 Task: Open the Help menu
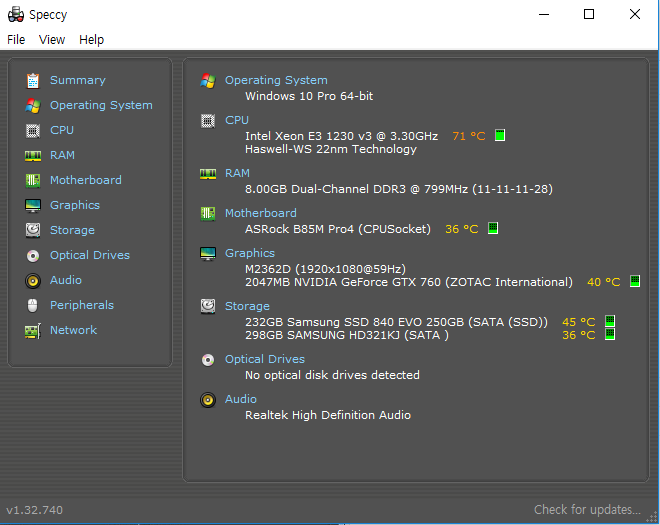(x=91, y=40)
